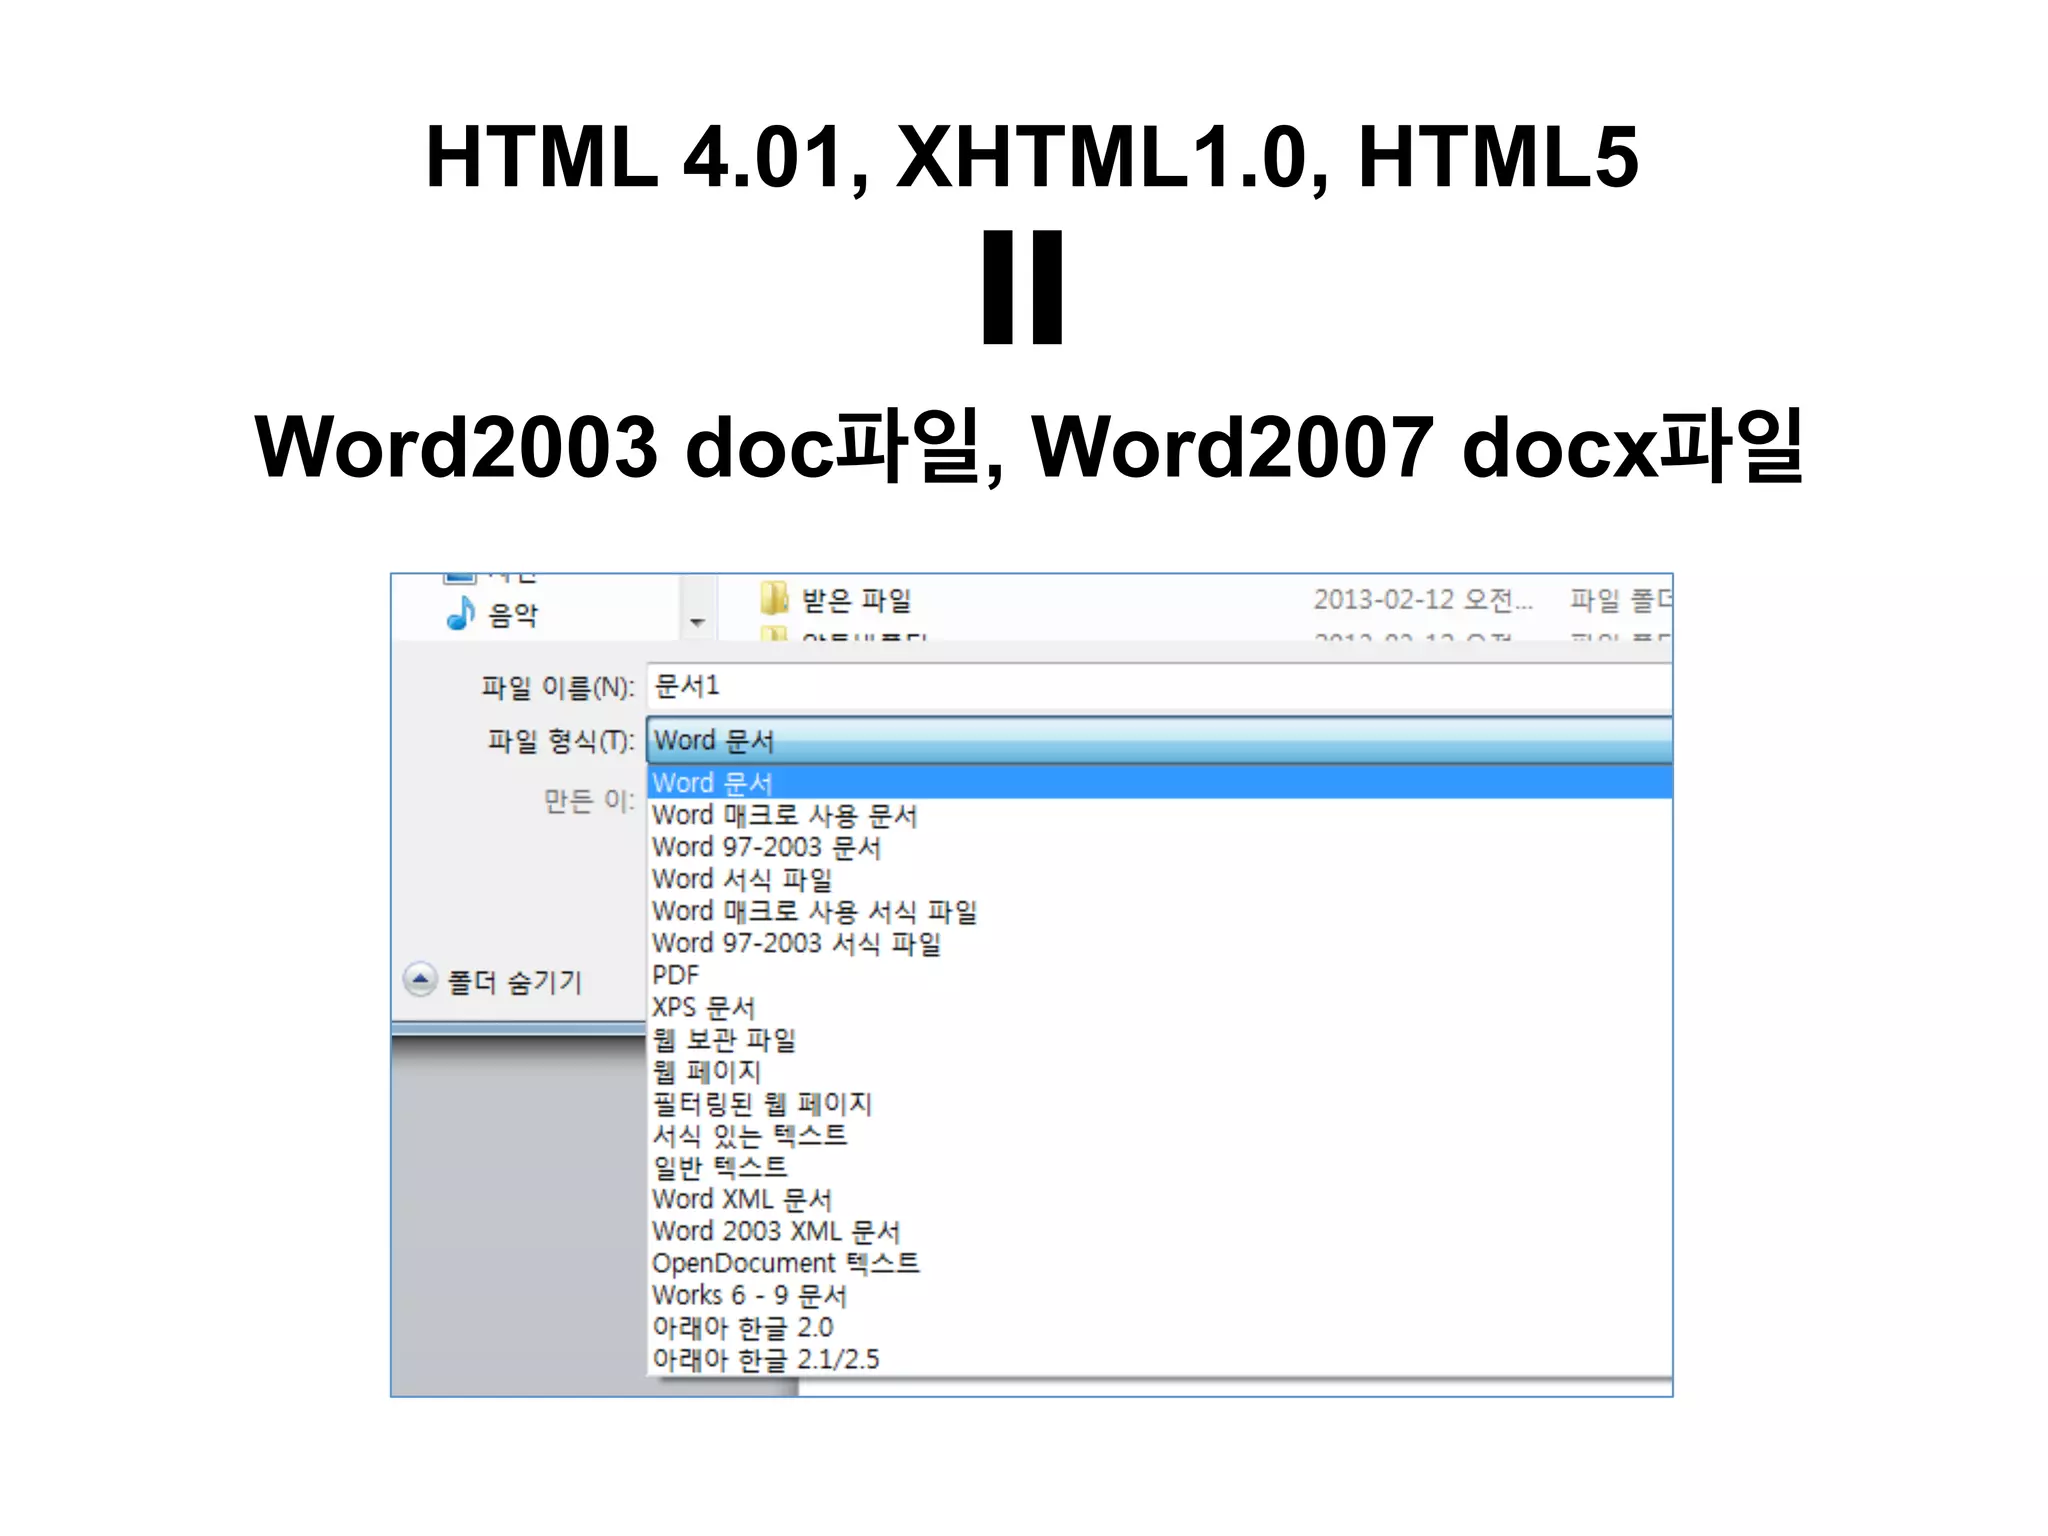Open the 파일 형식 combo box
Image resolution: width=2048 pixels, height=1536 pixels.
tap(1159, 740)
